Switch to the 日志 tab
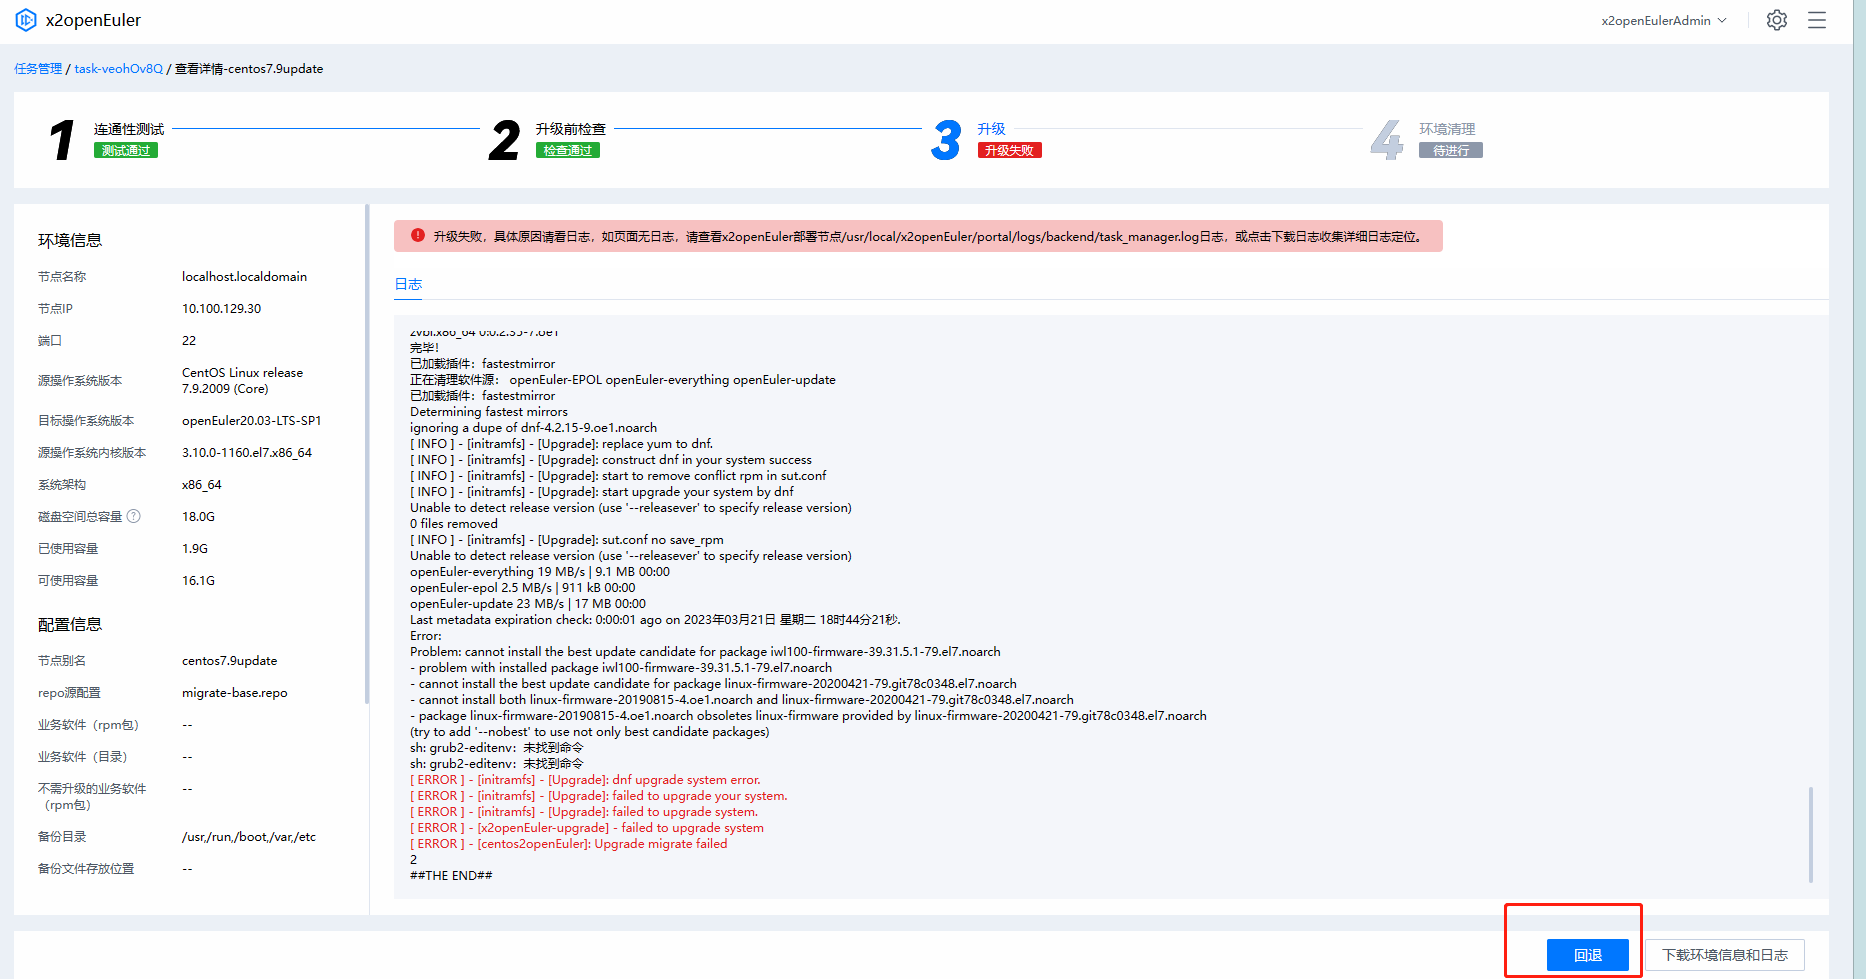Image resolution: width=1866 pixels, height=979 pixels. (408, 284)
